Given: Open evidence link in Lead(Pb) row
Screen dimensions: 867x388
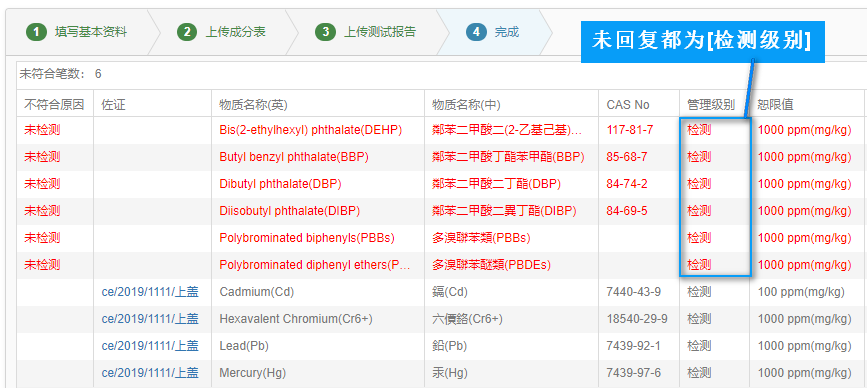Looking at the screenshot, I should 150,346.
